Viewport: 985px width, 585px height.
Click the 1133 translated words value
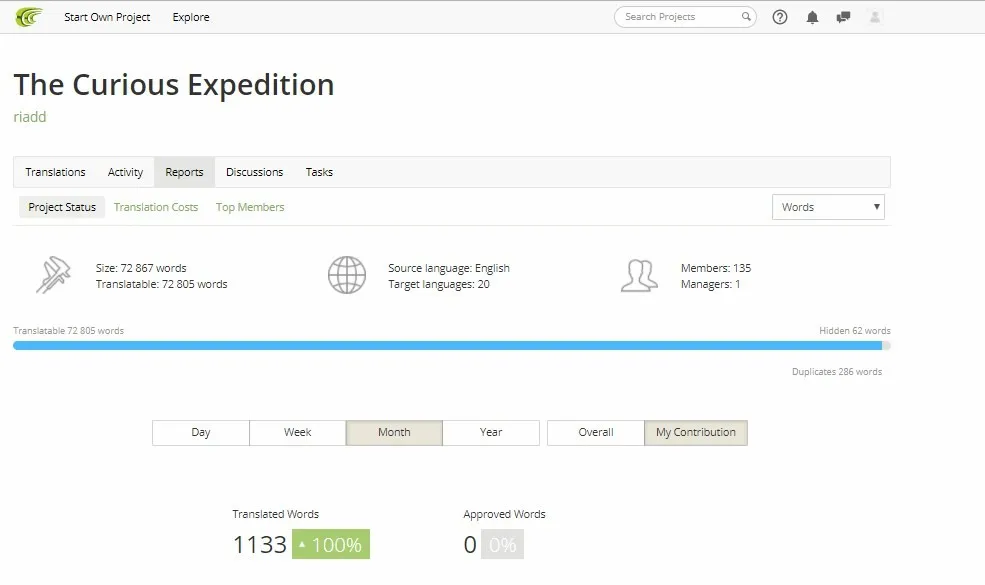pyautogui.click(x=259, y=544)
